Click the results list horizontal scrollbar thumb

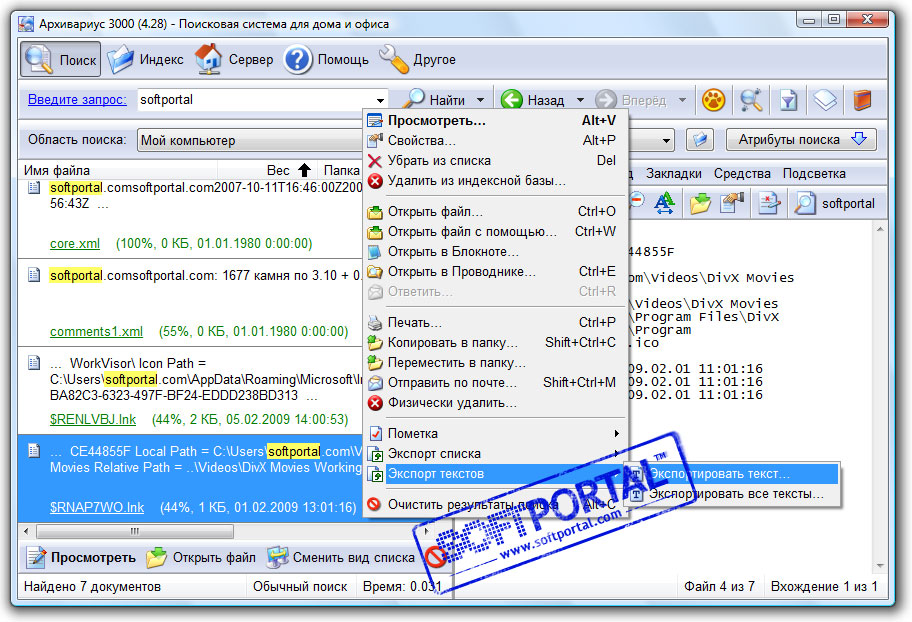(x=135, y=531)
